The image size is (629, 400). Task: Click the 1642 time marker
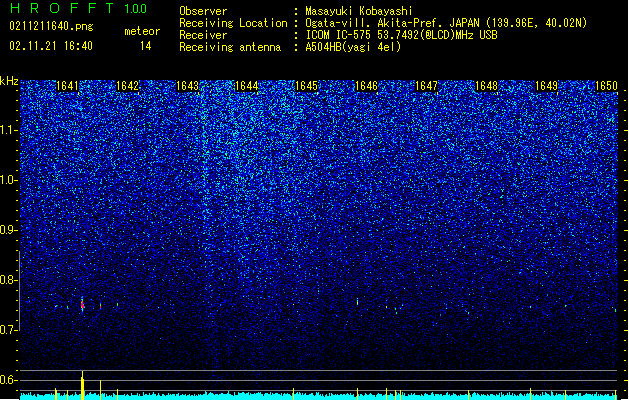(x=127, y=86)
